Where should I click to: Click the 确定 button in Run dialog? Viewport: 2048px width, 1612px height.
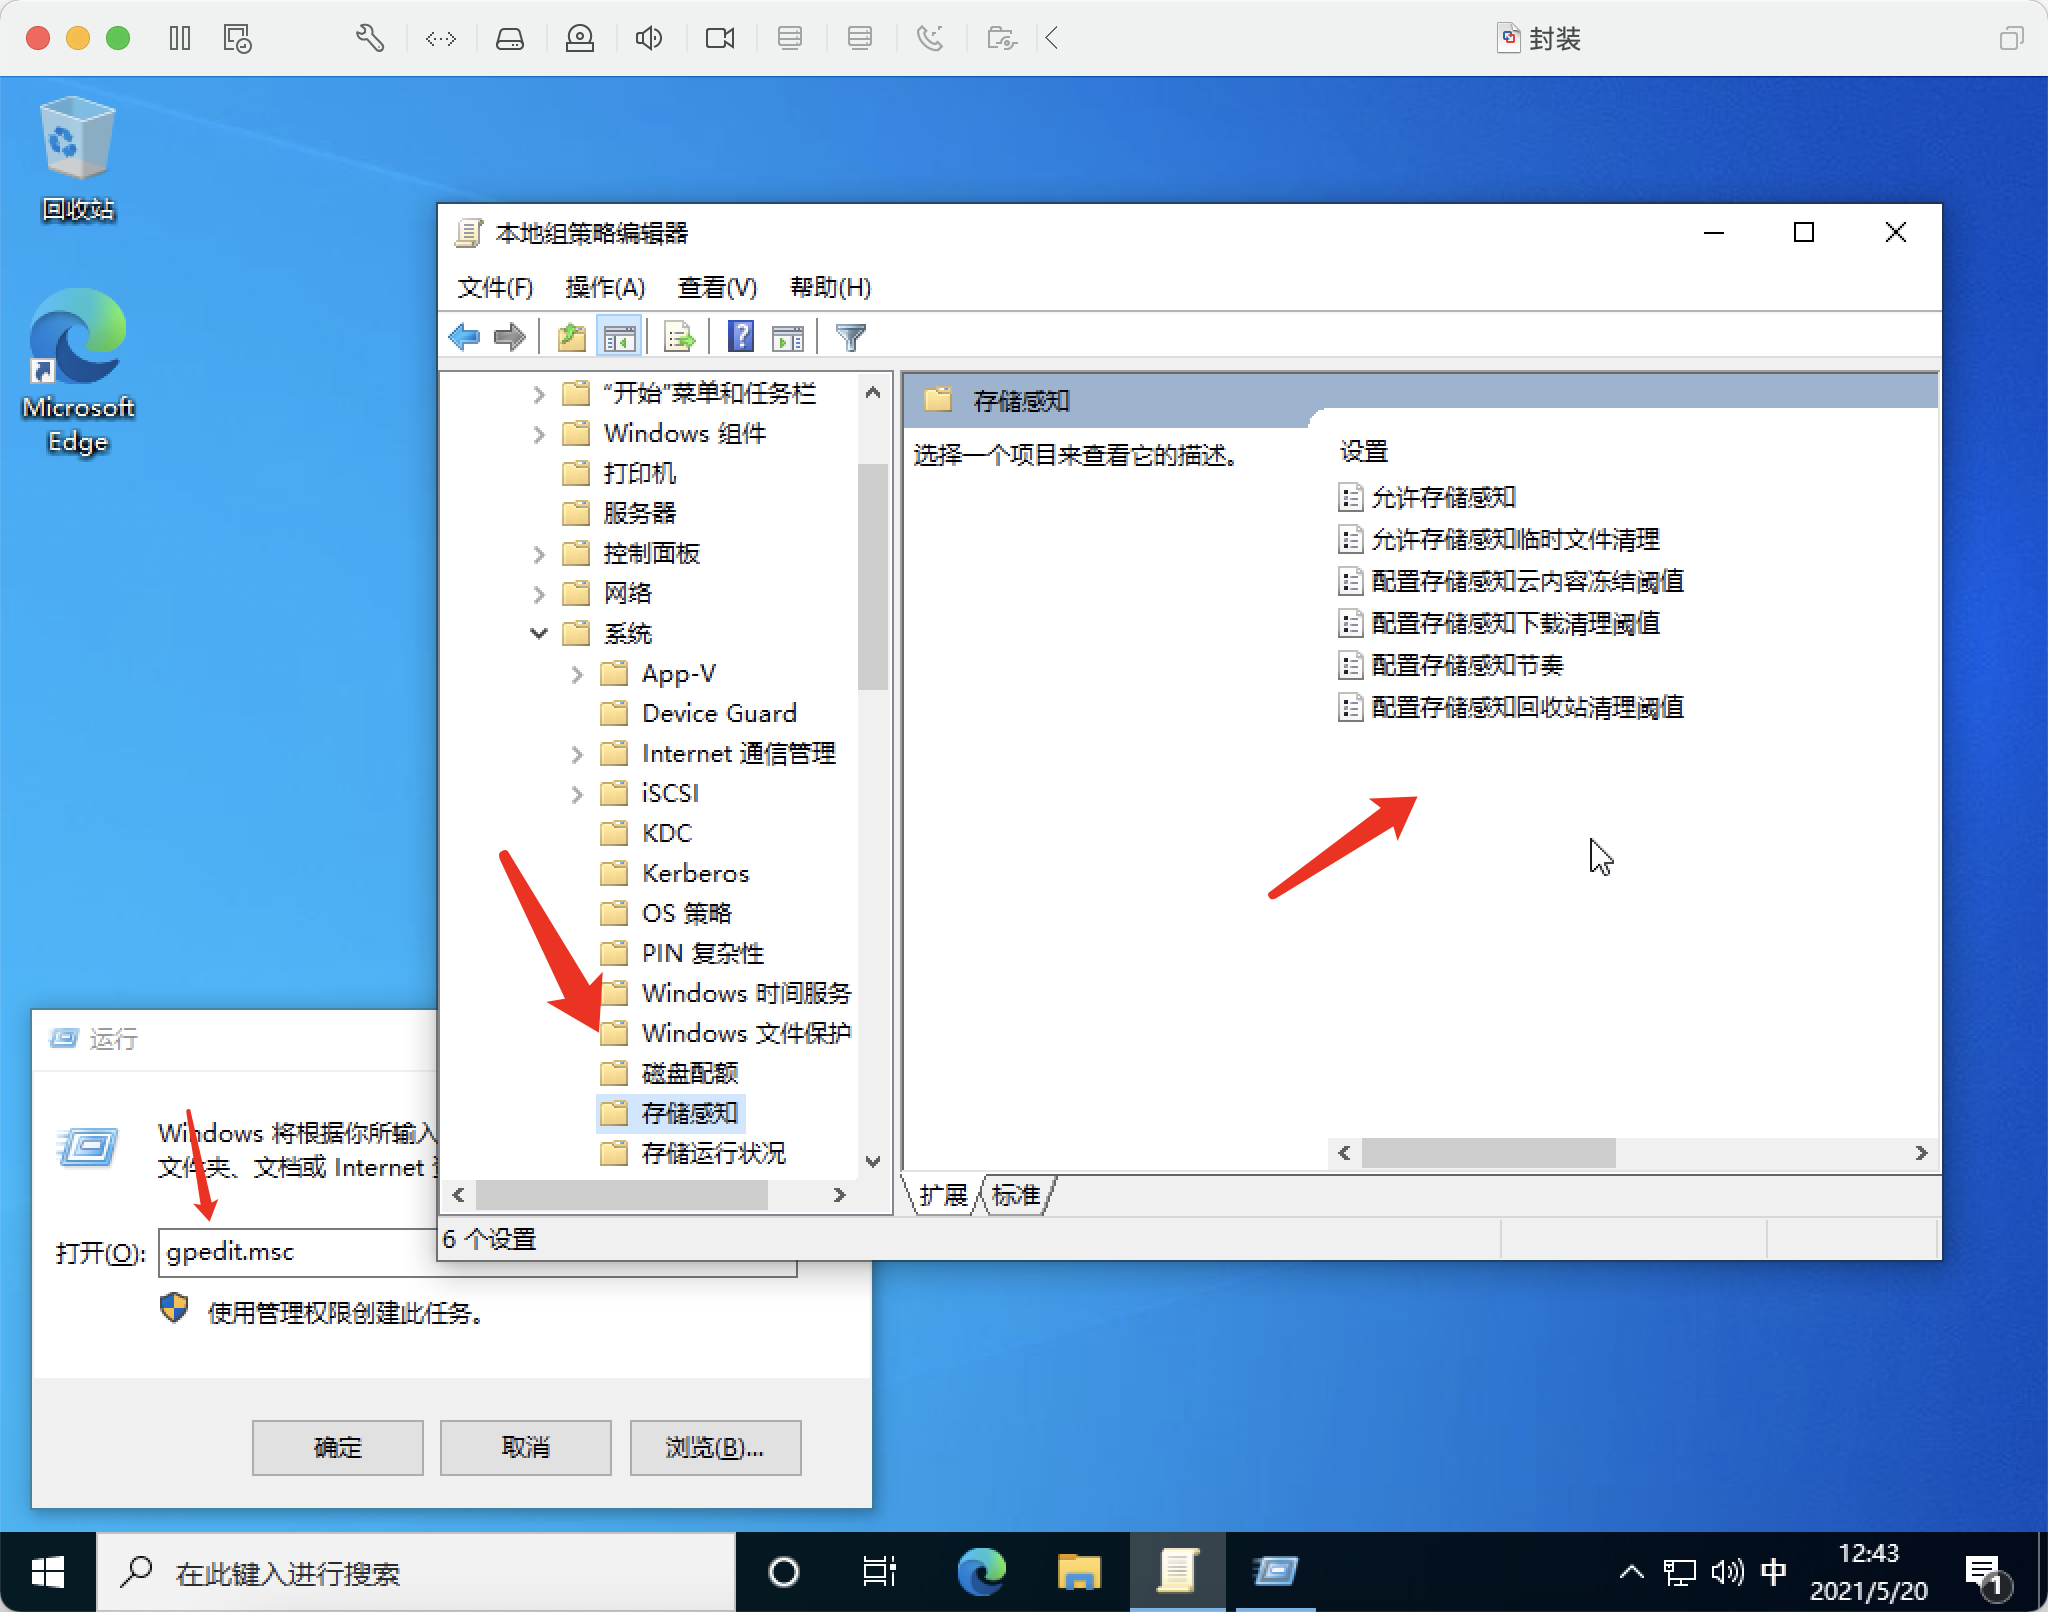click(337, 1446)
